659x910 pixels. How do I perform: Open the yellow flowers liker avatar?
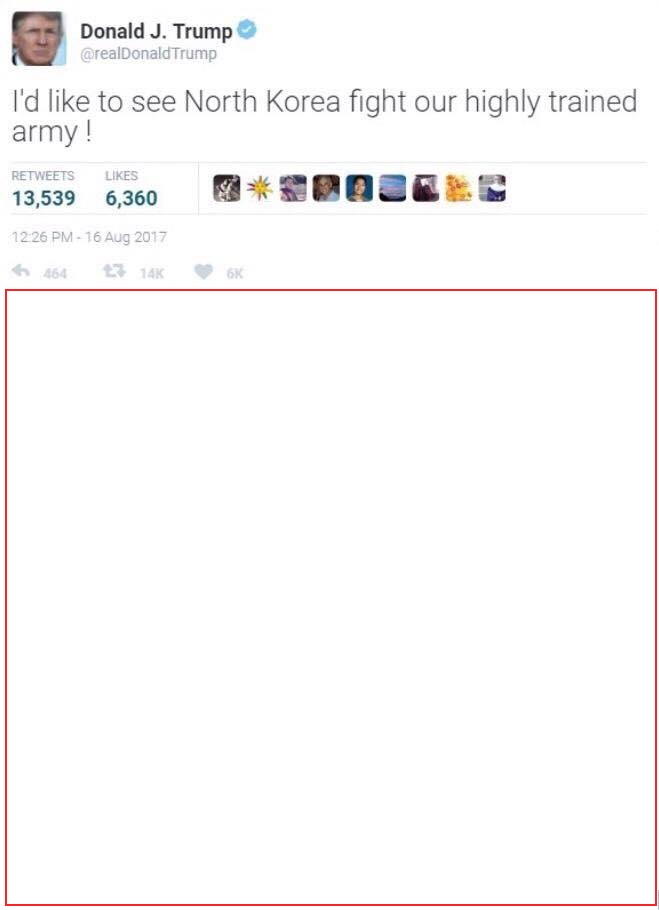pos(459,189)
